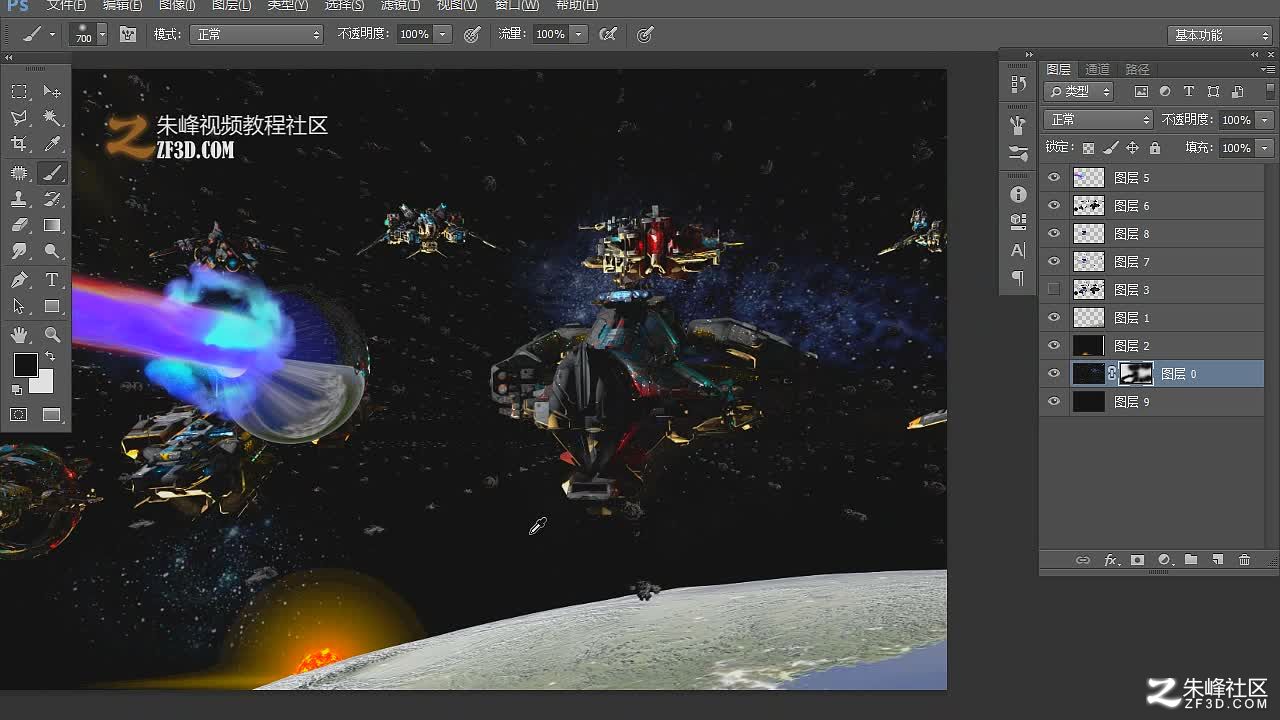This screenshot has width=1280, height=720.
Task: Open the workspace switcher dropdown
Action: (x=1219, y=35)
